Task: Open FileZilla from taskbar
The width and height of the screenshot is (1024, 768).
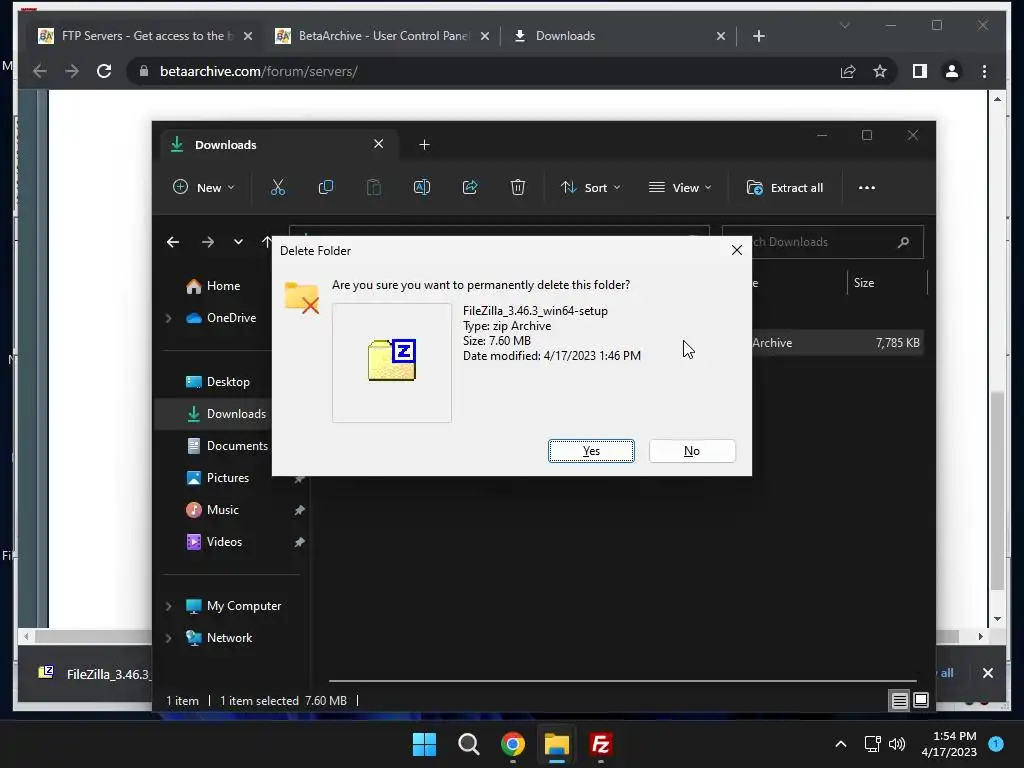Action: tap(600, 744)
